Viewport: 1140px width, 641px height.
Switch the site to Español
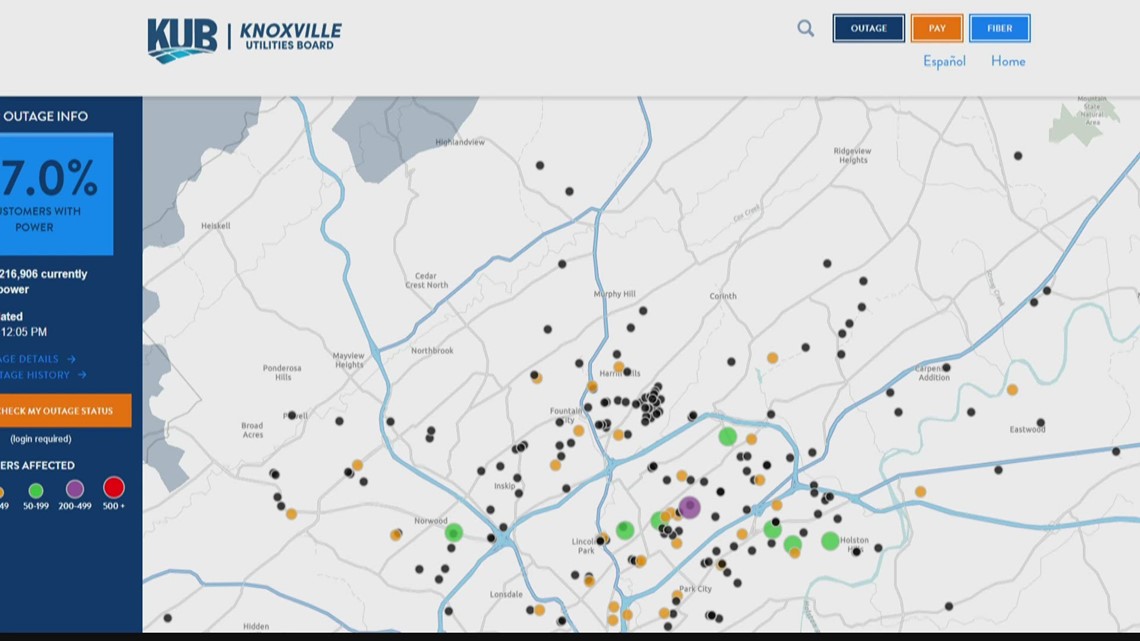coord(944,61)
